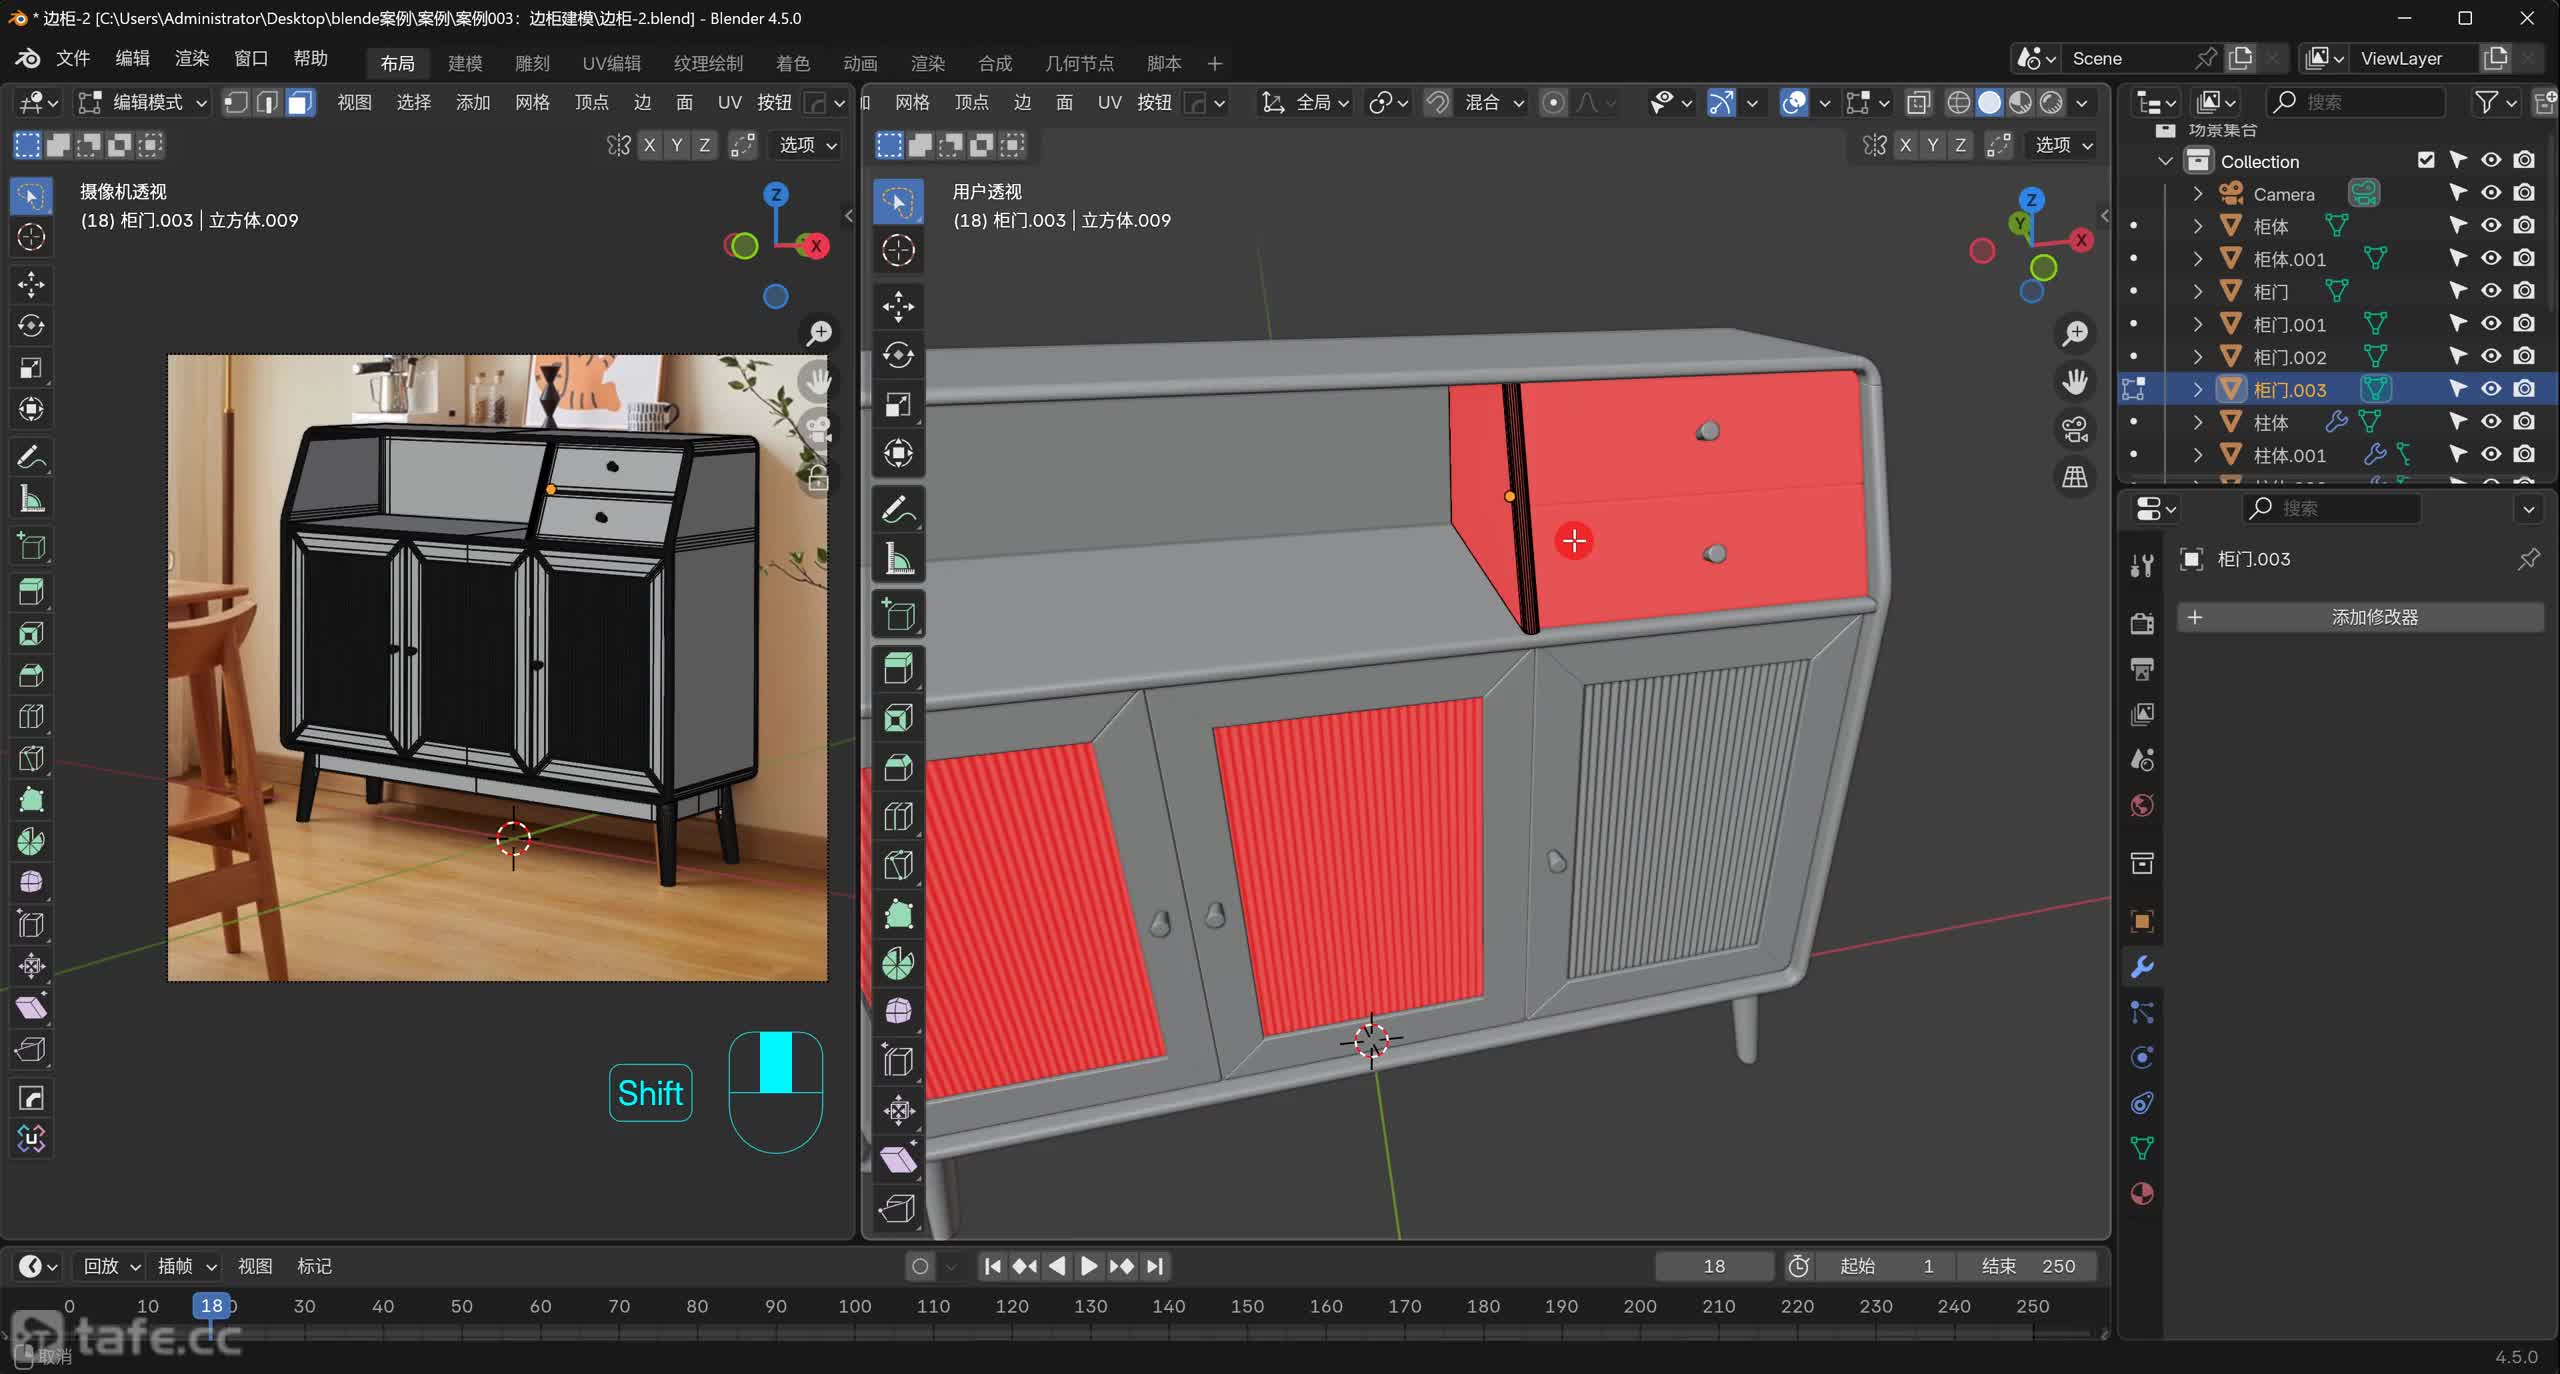Hide 柜门.002 in viewport via eye icon
This screenshot has width=2560, height=1374.
point(2491,356)
